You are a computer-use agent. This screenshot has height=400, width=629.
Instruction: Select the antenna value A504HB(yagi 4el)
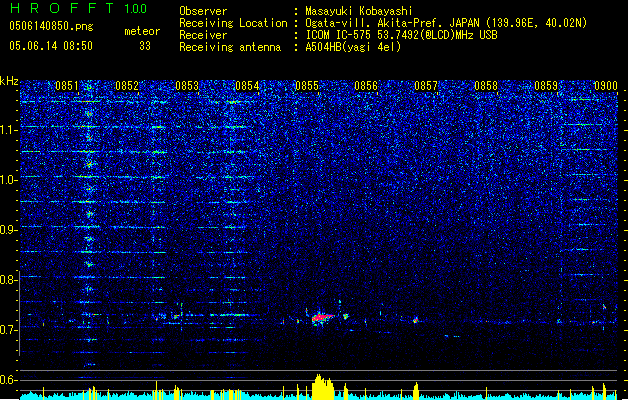click(x=353, y=47)
